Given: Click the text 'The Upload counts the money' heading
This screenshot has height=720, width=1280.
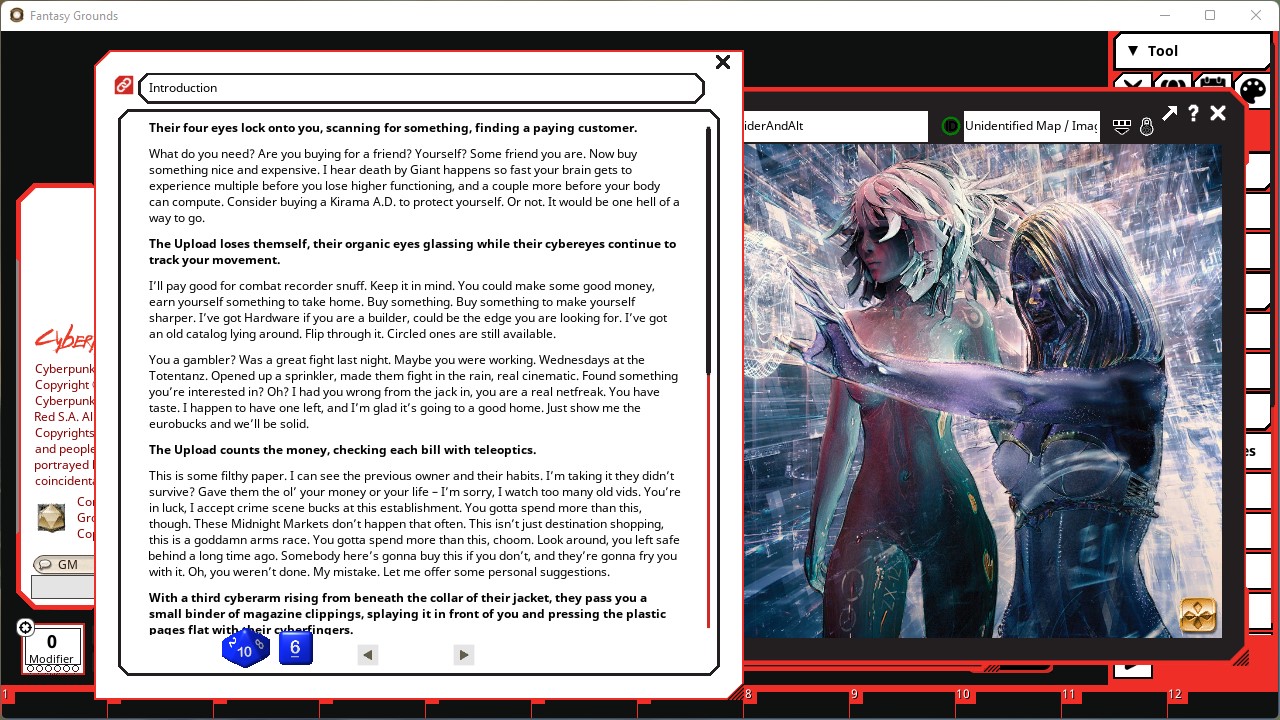Looking at the screenshot, I should click(342, 450).
